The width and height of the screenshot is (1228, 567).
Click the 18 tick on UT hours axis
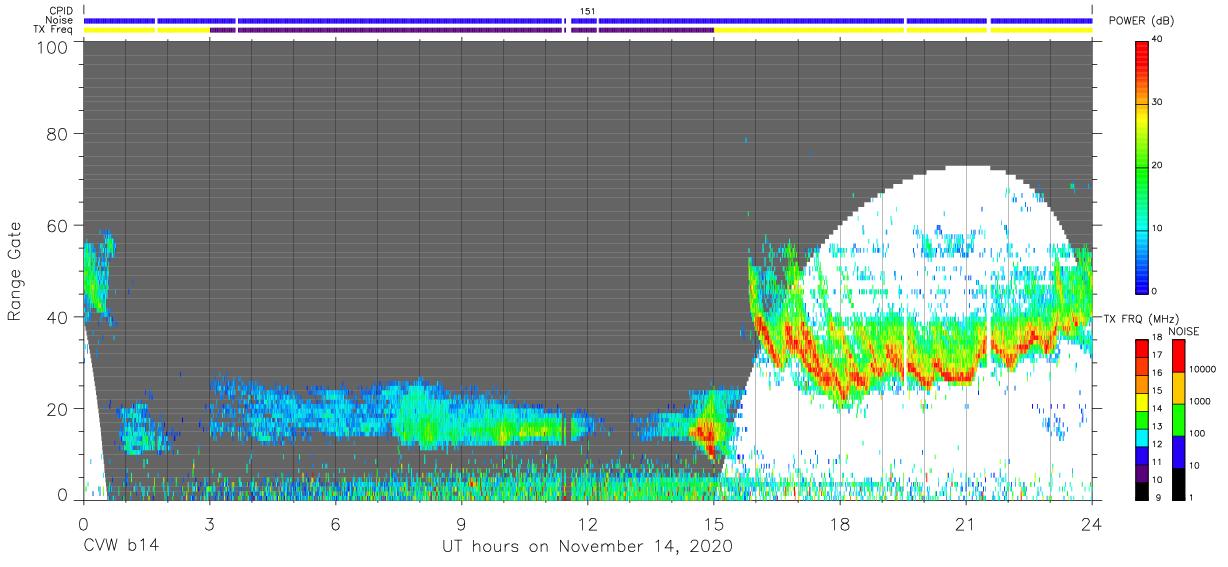pyautogui.click(x=839, y=523)
